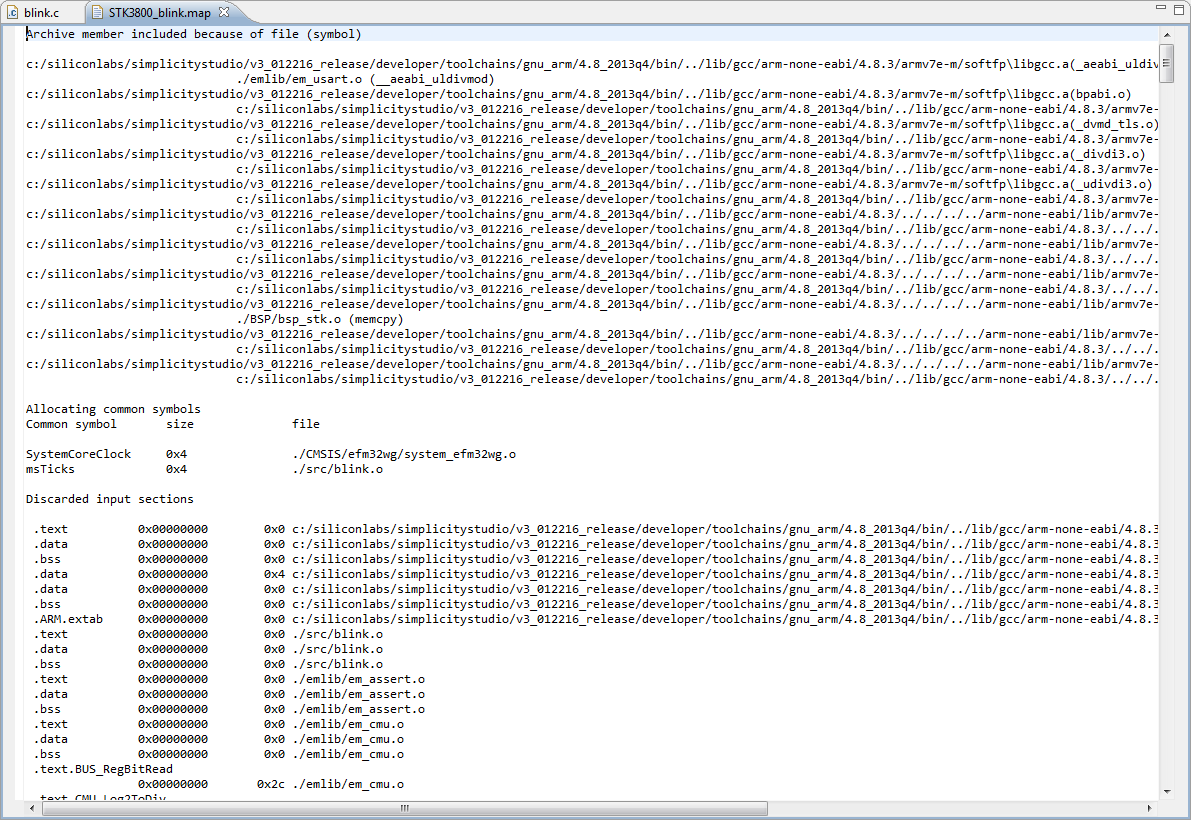Click the libgcc.a(_divdi3.o) path line

click(x=586, y=154)
